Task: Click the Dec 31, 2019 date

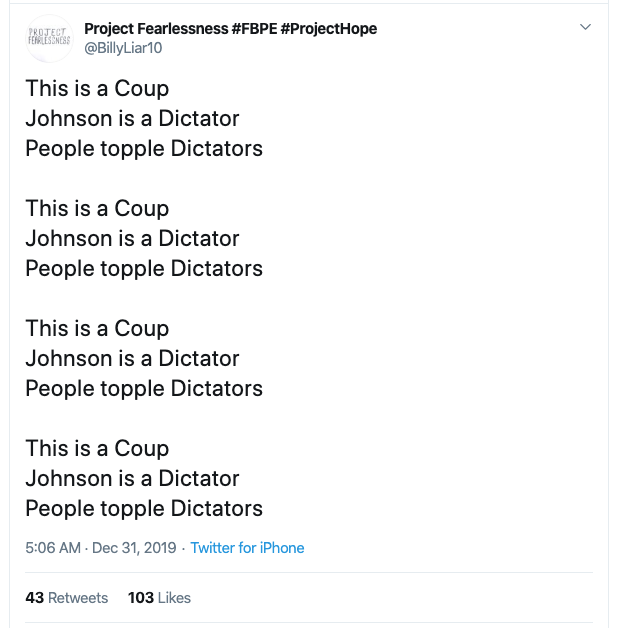Action: coord(134,548)
